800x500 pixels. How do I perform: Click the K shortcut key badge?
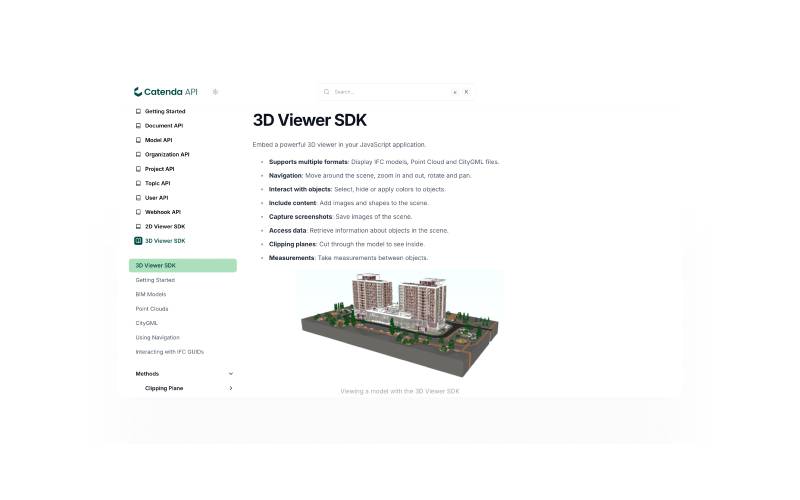(x=466, y=92)
